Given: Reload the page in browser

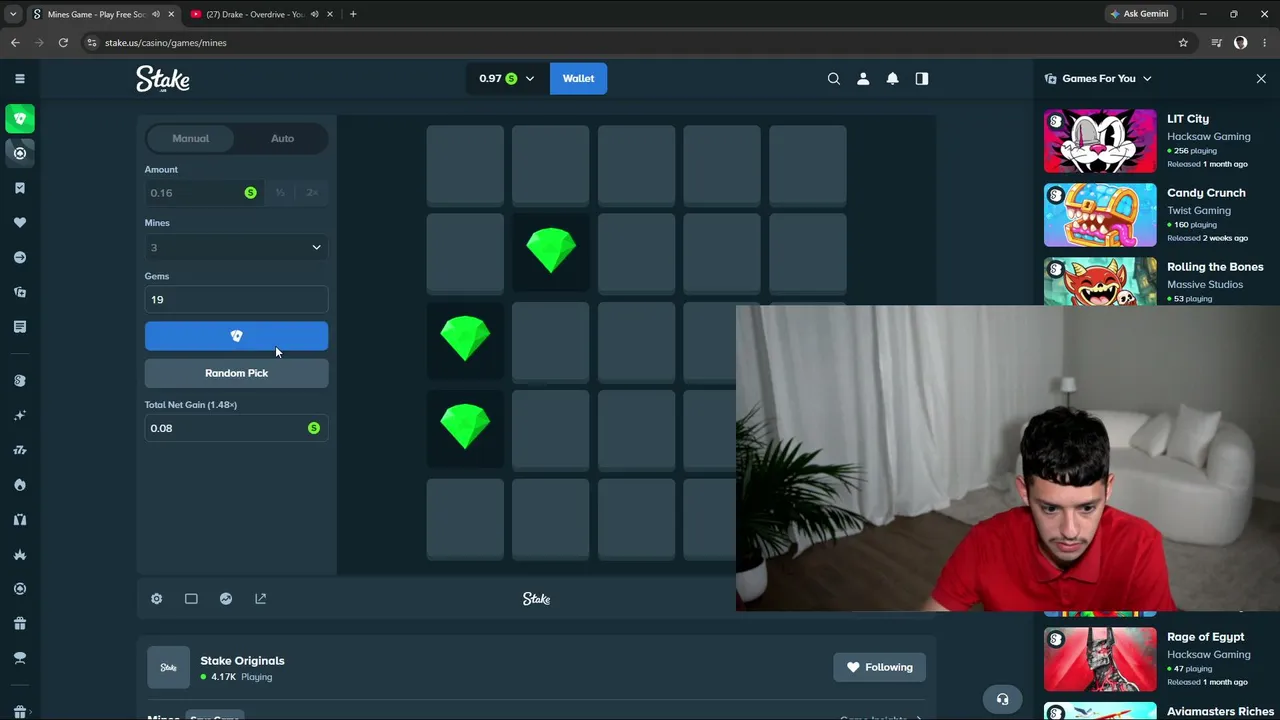Looking at the screenshot, I should pyautogui.click(x=63, y=43).
